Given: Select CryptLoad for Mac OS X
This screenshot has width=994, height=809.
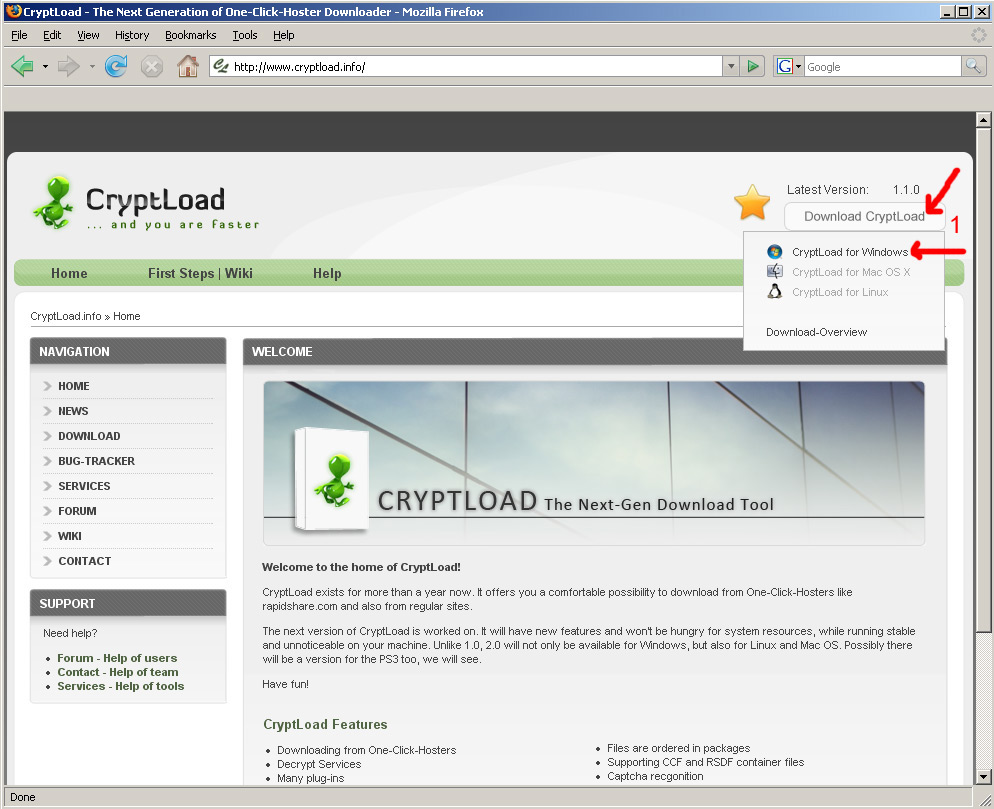Looking at the screenshot, I should tap(851, 272).
